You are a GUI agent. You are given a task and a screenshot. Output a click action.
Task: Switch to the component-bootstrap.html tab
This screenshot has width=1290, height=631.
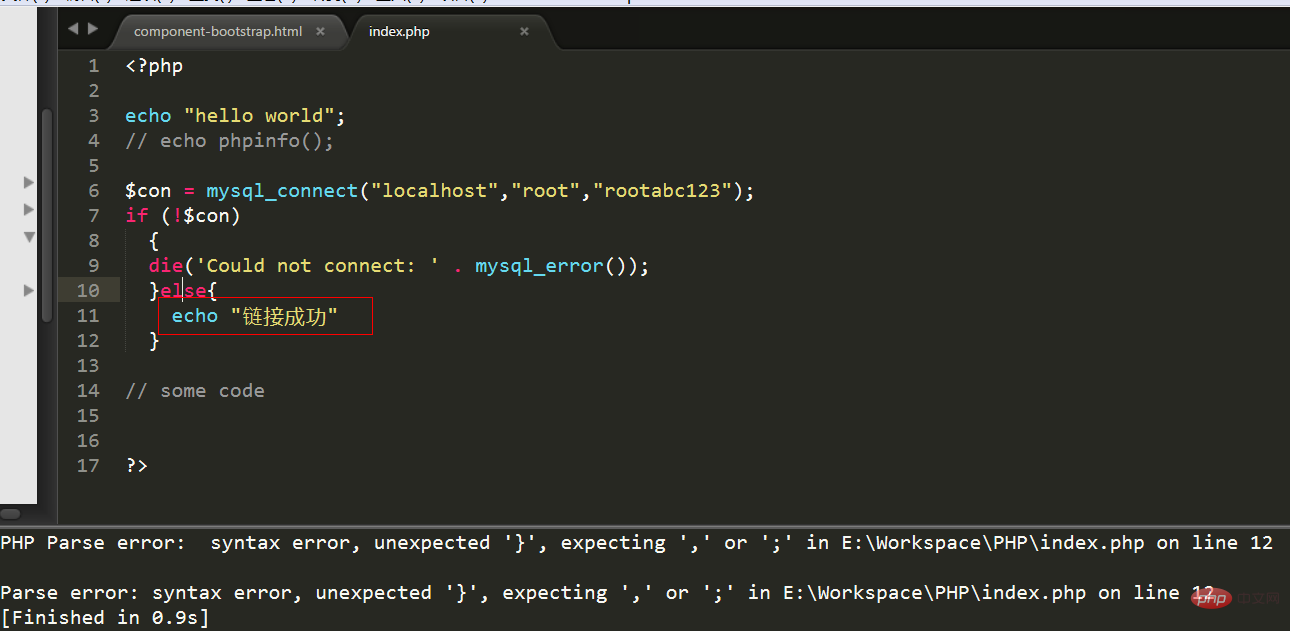pyautogui.click(x=218, y=31)
